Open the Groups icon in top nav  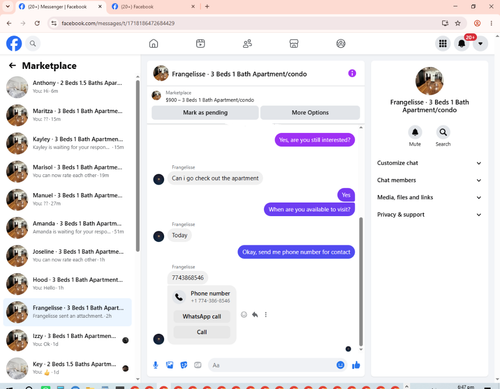pyautogui.click(x=341, y=43)
